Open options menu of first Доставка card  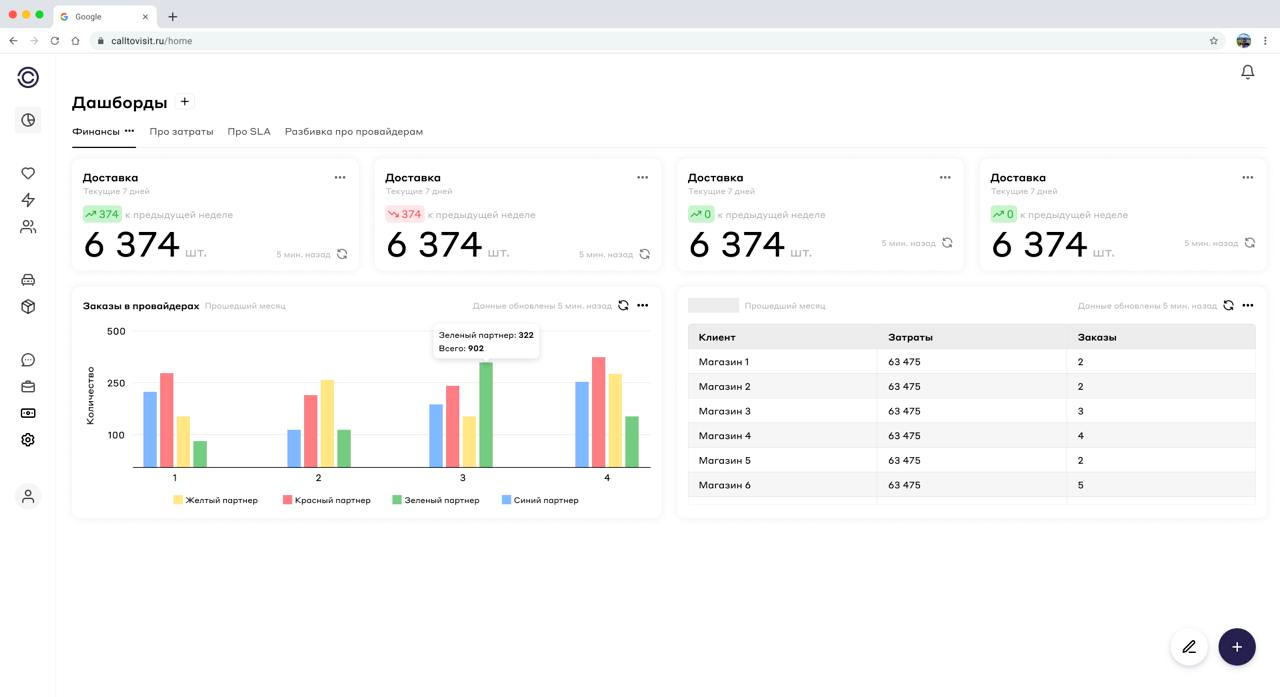340,177
